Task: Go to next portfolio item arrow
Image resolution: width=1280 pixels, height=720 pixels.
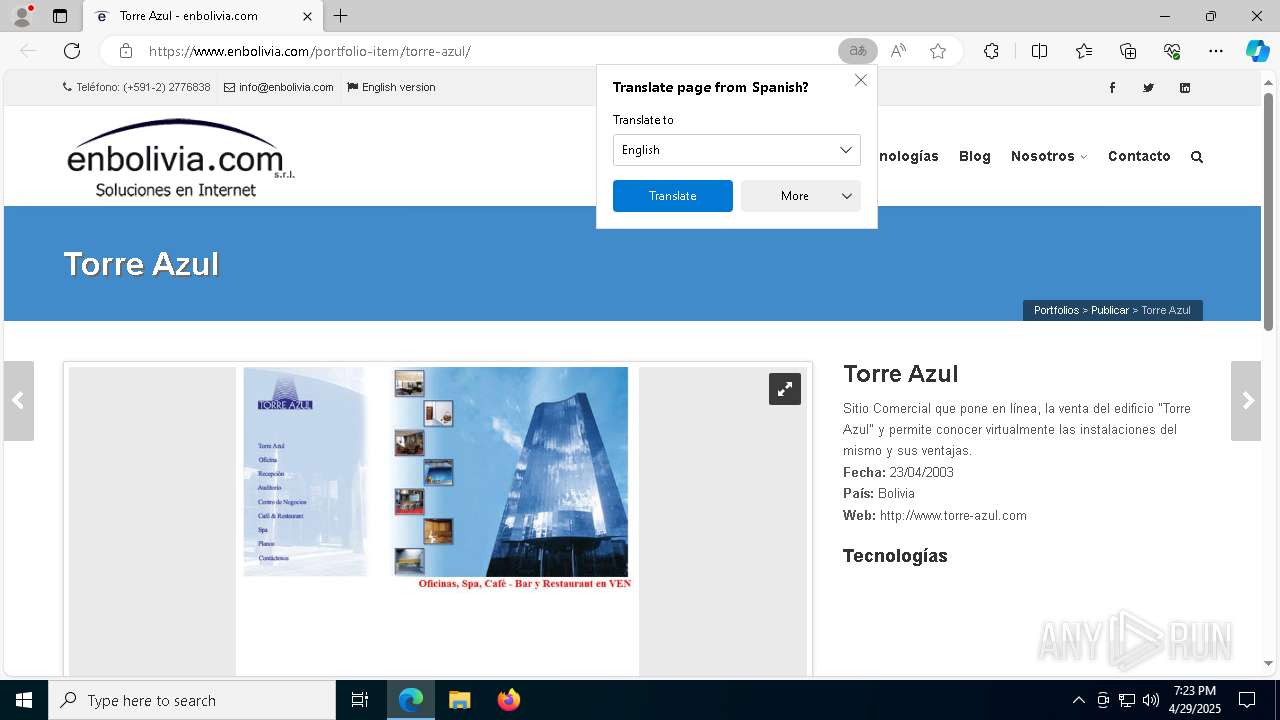Action: [1246, 401]
